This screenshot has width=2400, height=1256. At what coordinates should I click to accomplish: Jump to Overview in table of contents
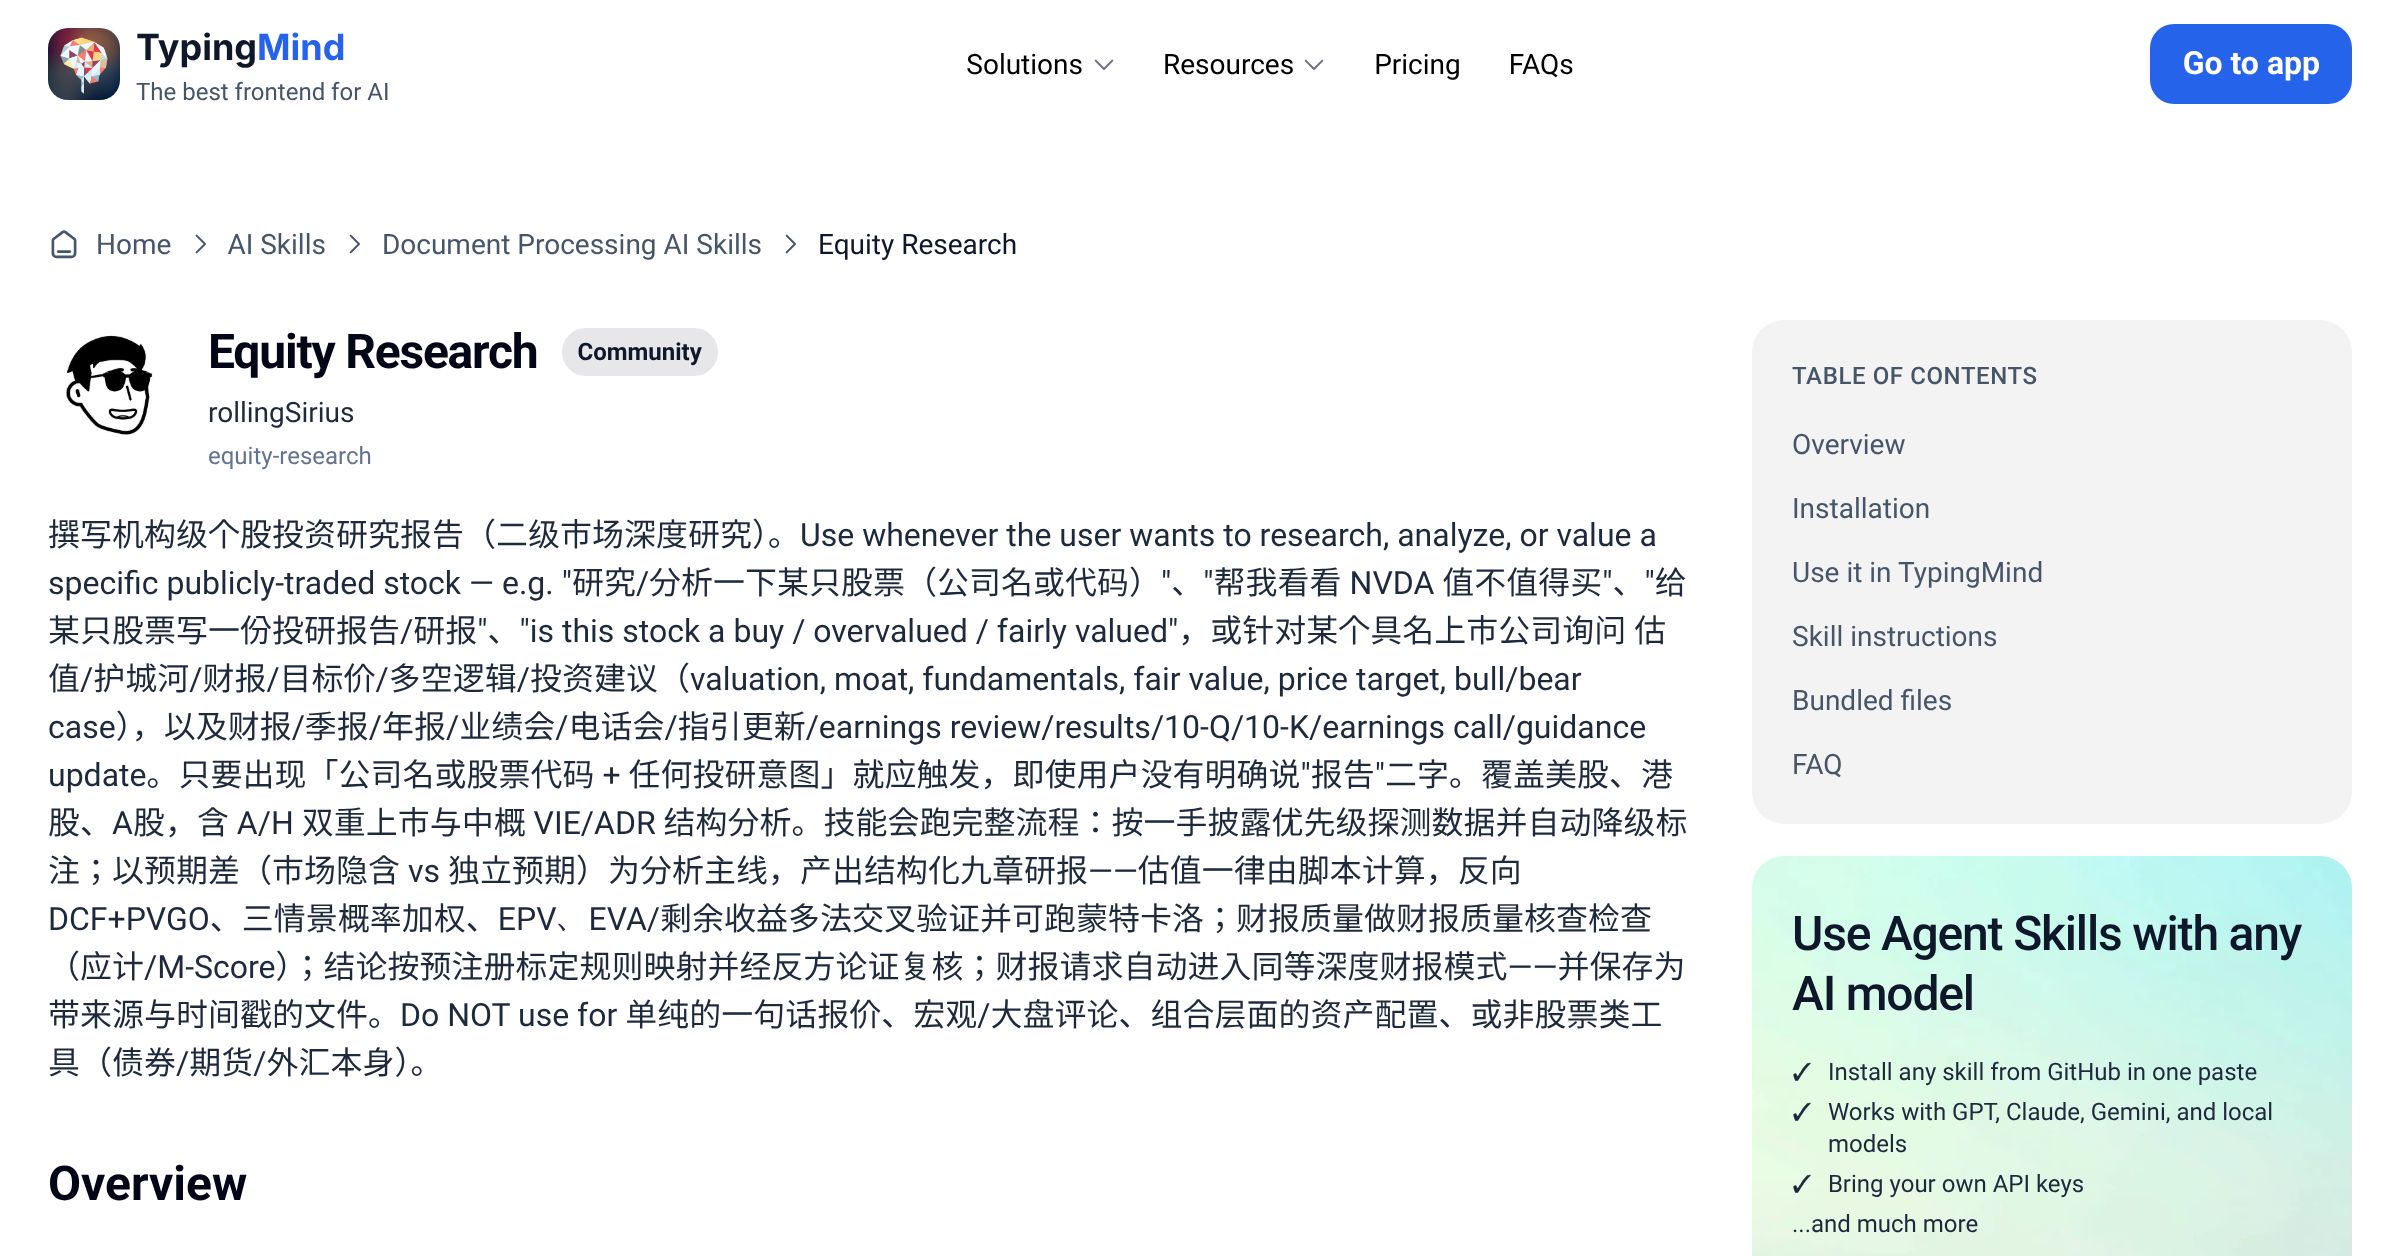tap(1848, 445)
